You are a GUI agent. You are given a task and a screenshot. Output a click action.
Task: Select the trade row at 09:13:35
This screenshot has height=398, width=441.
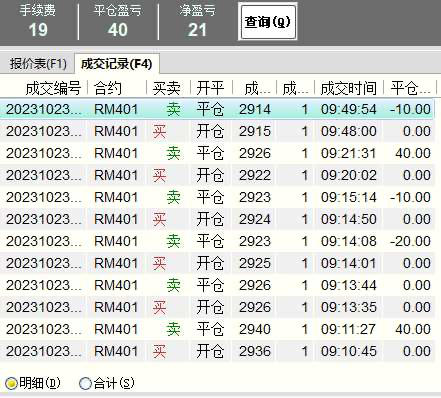tap(217, 307)
